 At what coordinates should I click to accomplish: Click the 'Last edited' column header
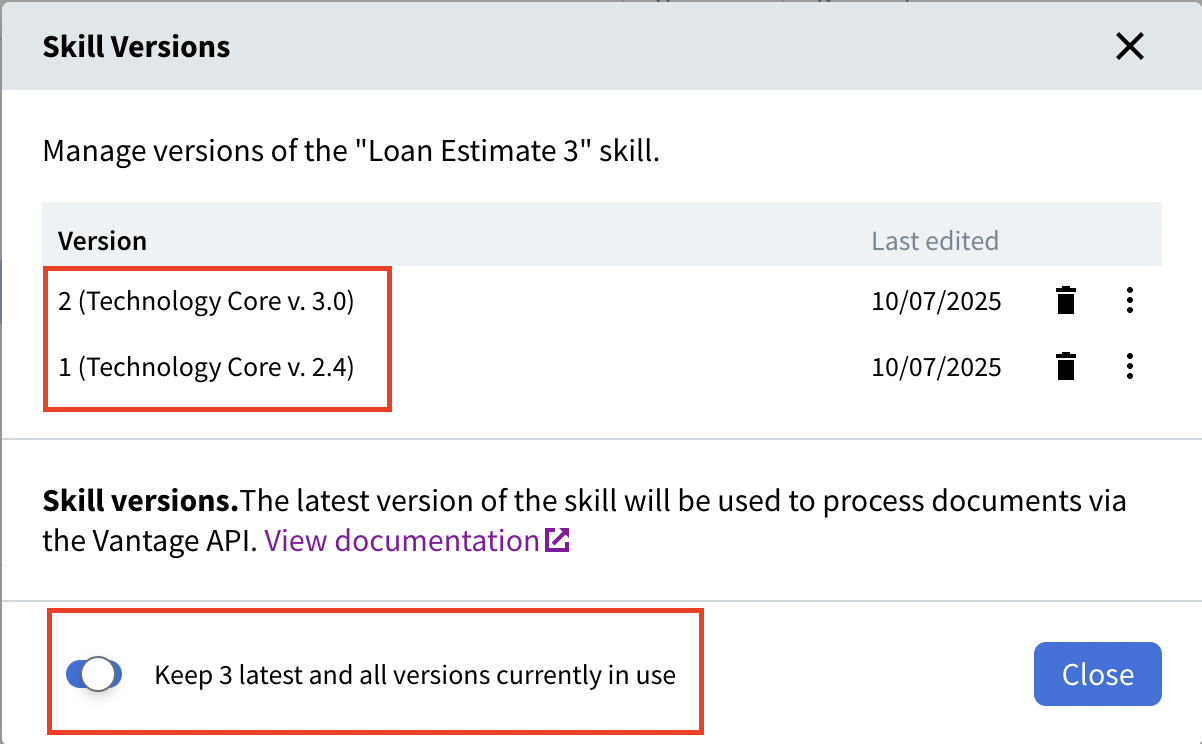[x=935, y=240]
